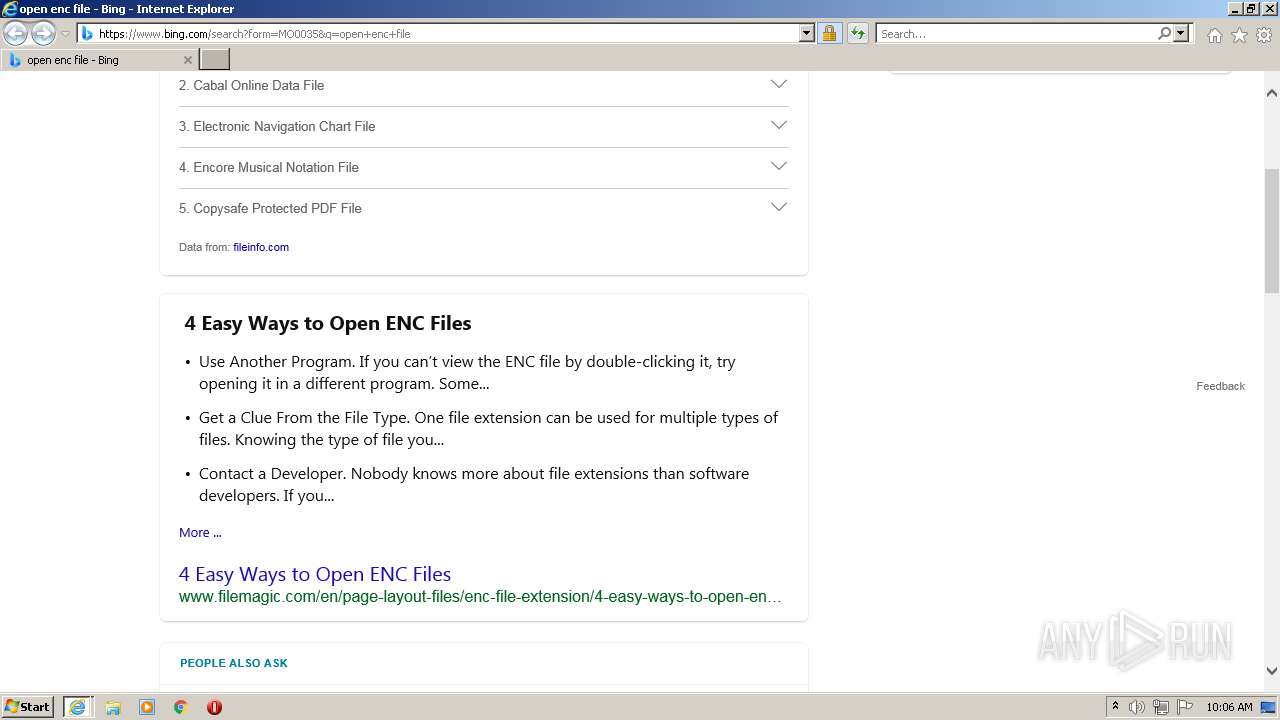Click '4 Easy Ways to Open ENC Files' heading
This screenshot has width=1280, height=720.
[327, 323]
